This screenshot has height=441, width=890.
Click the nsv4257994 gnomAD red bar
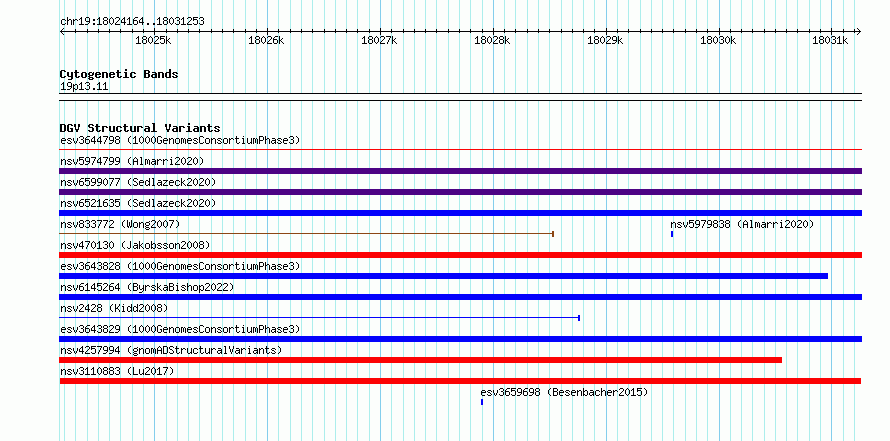[x=421, y=360]
